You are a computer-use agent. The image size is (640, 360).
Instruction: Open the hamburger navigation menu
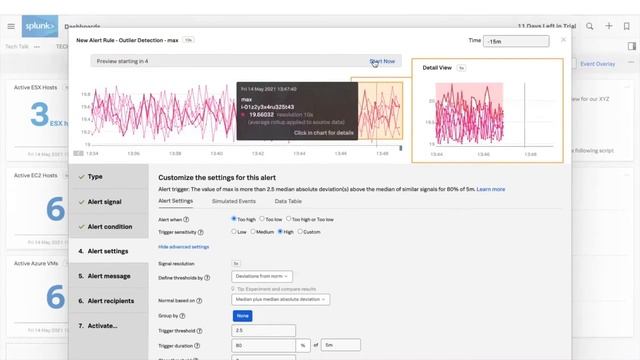click(11, 26)
